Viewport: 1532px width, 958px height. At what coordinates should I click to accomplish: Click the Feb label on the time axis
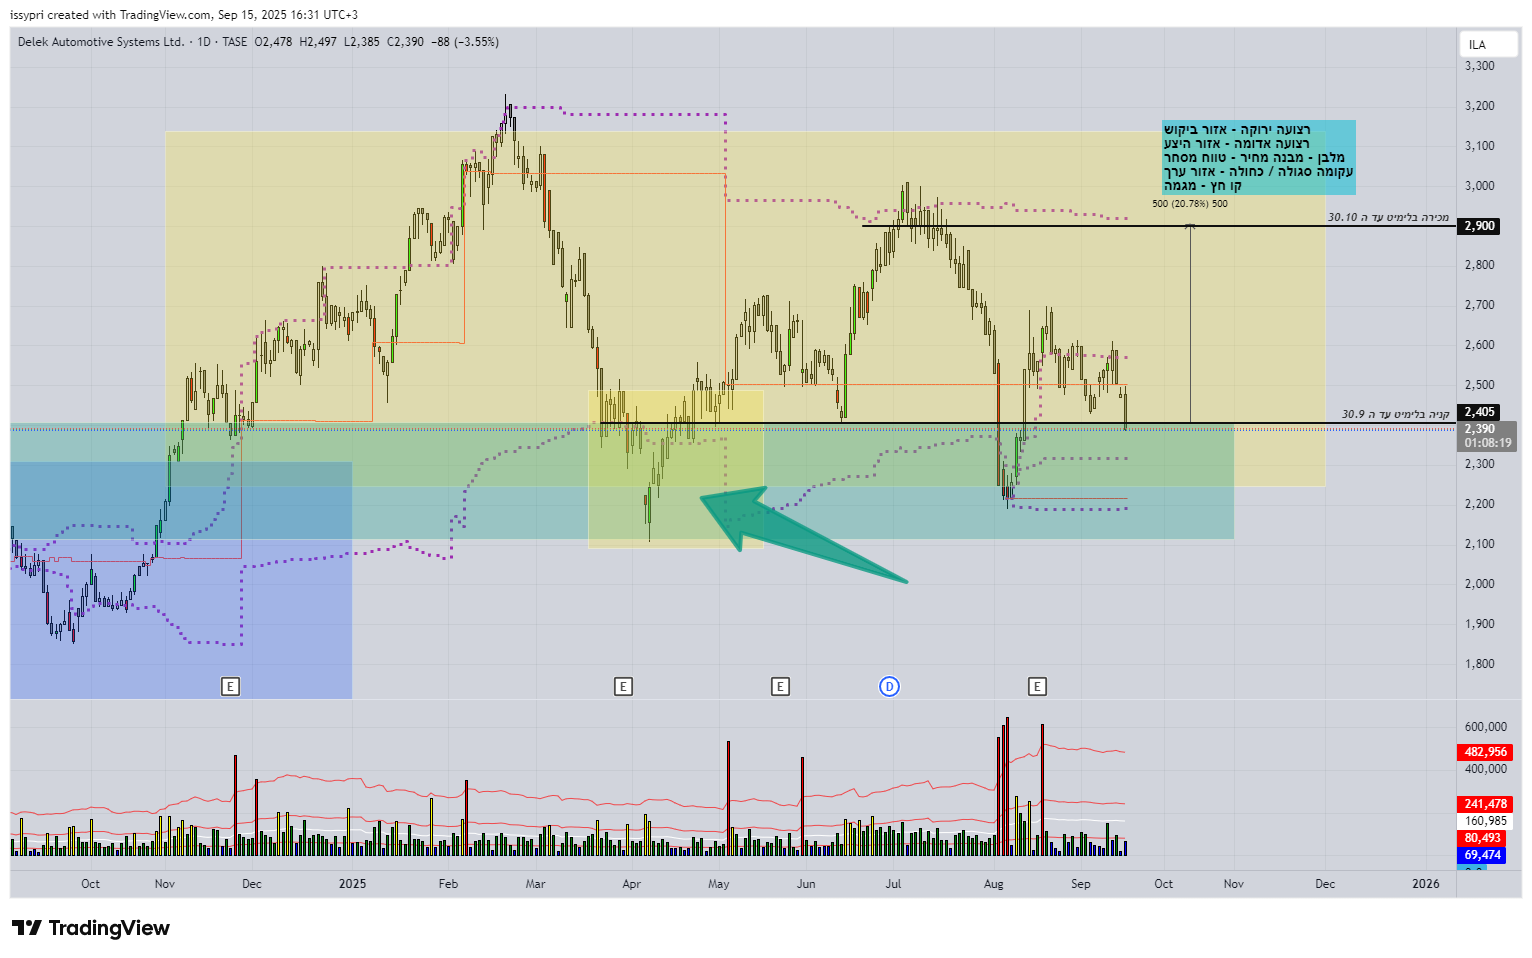(448, 884)
